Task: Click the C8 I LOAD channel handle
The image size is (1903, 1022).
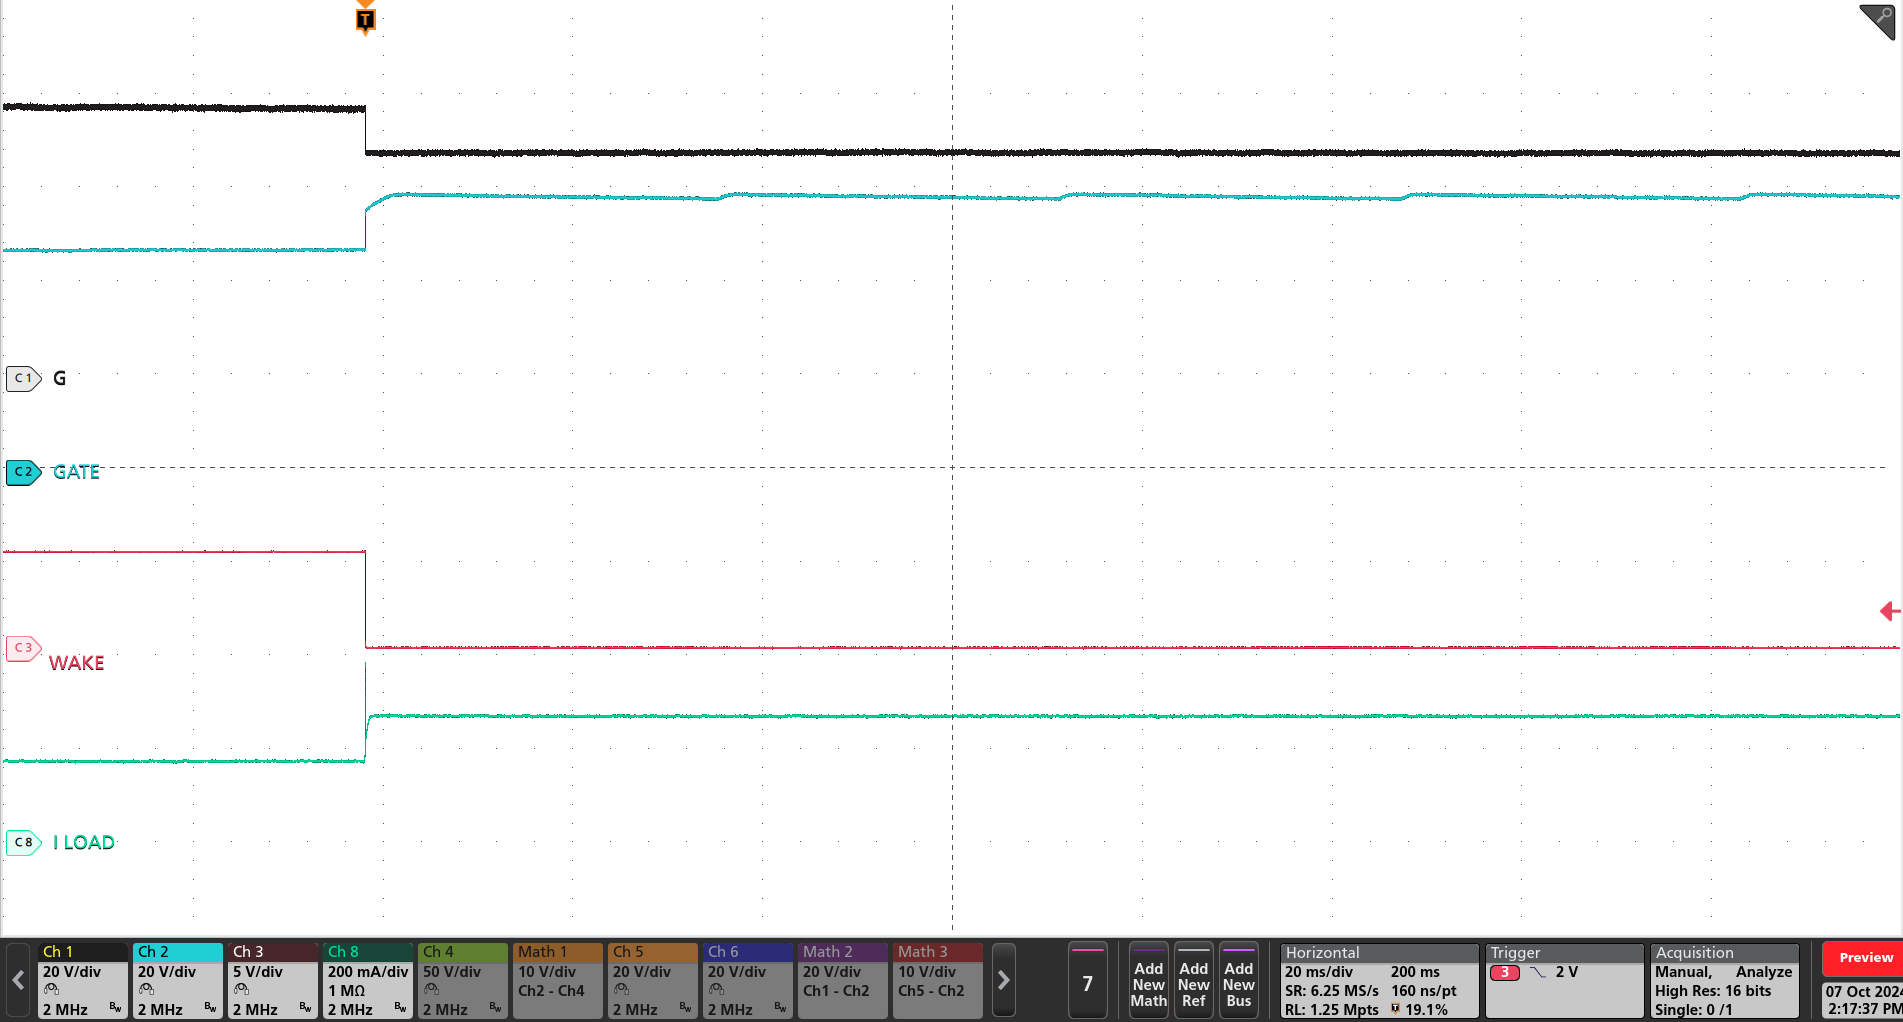Action: 22,842
